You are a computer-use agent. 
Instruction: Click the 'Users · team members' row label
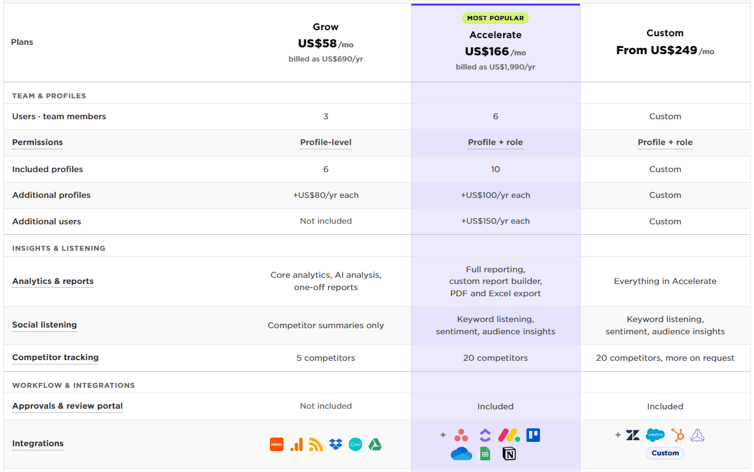[59, 117]
